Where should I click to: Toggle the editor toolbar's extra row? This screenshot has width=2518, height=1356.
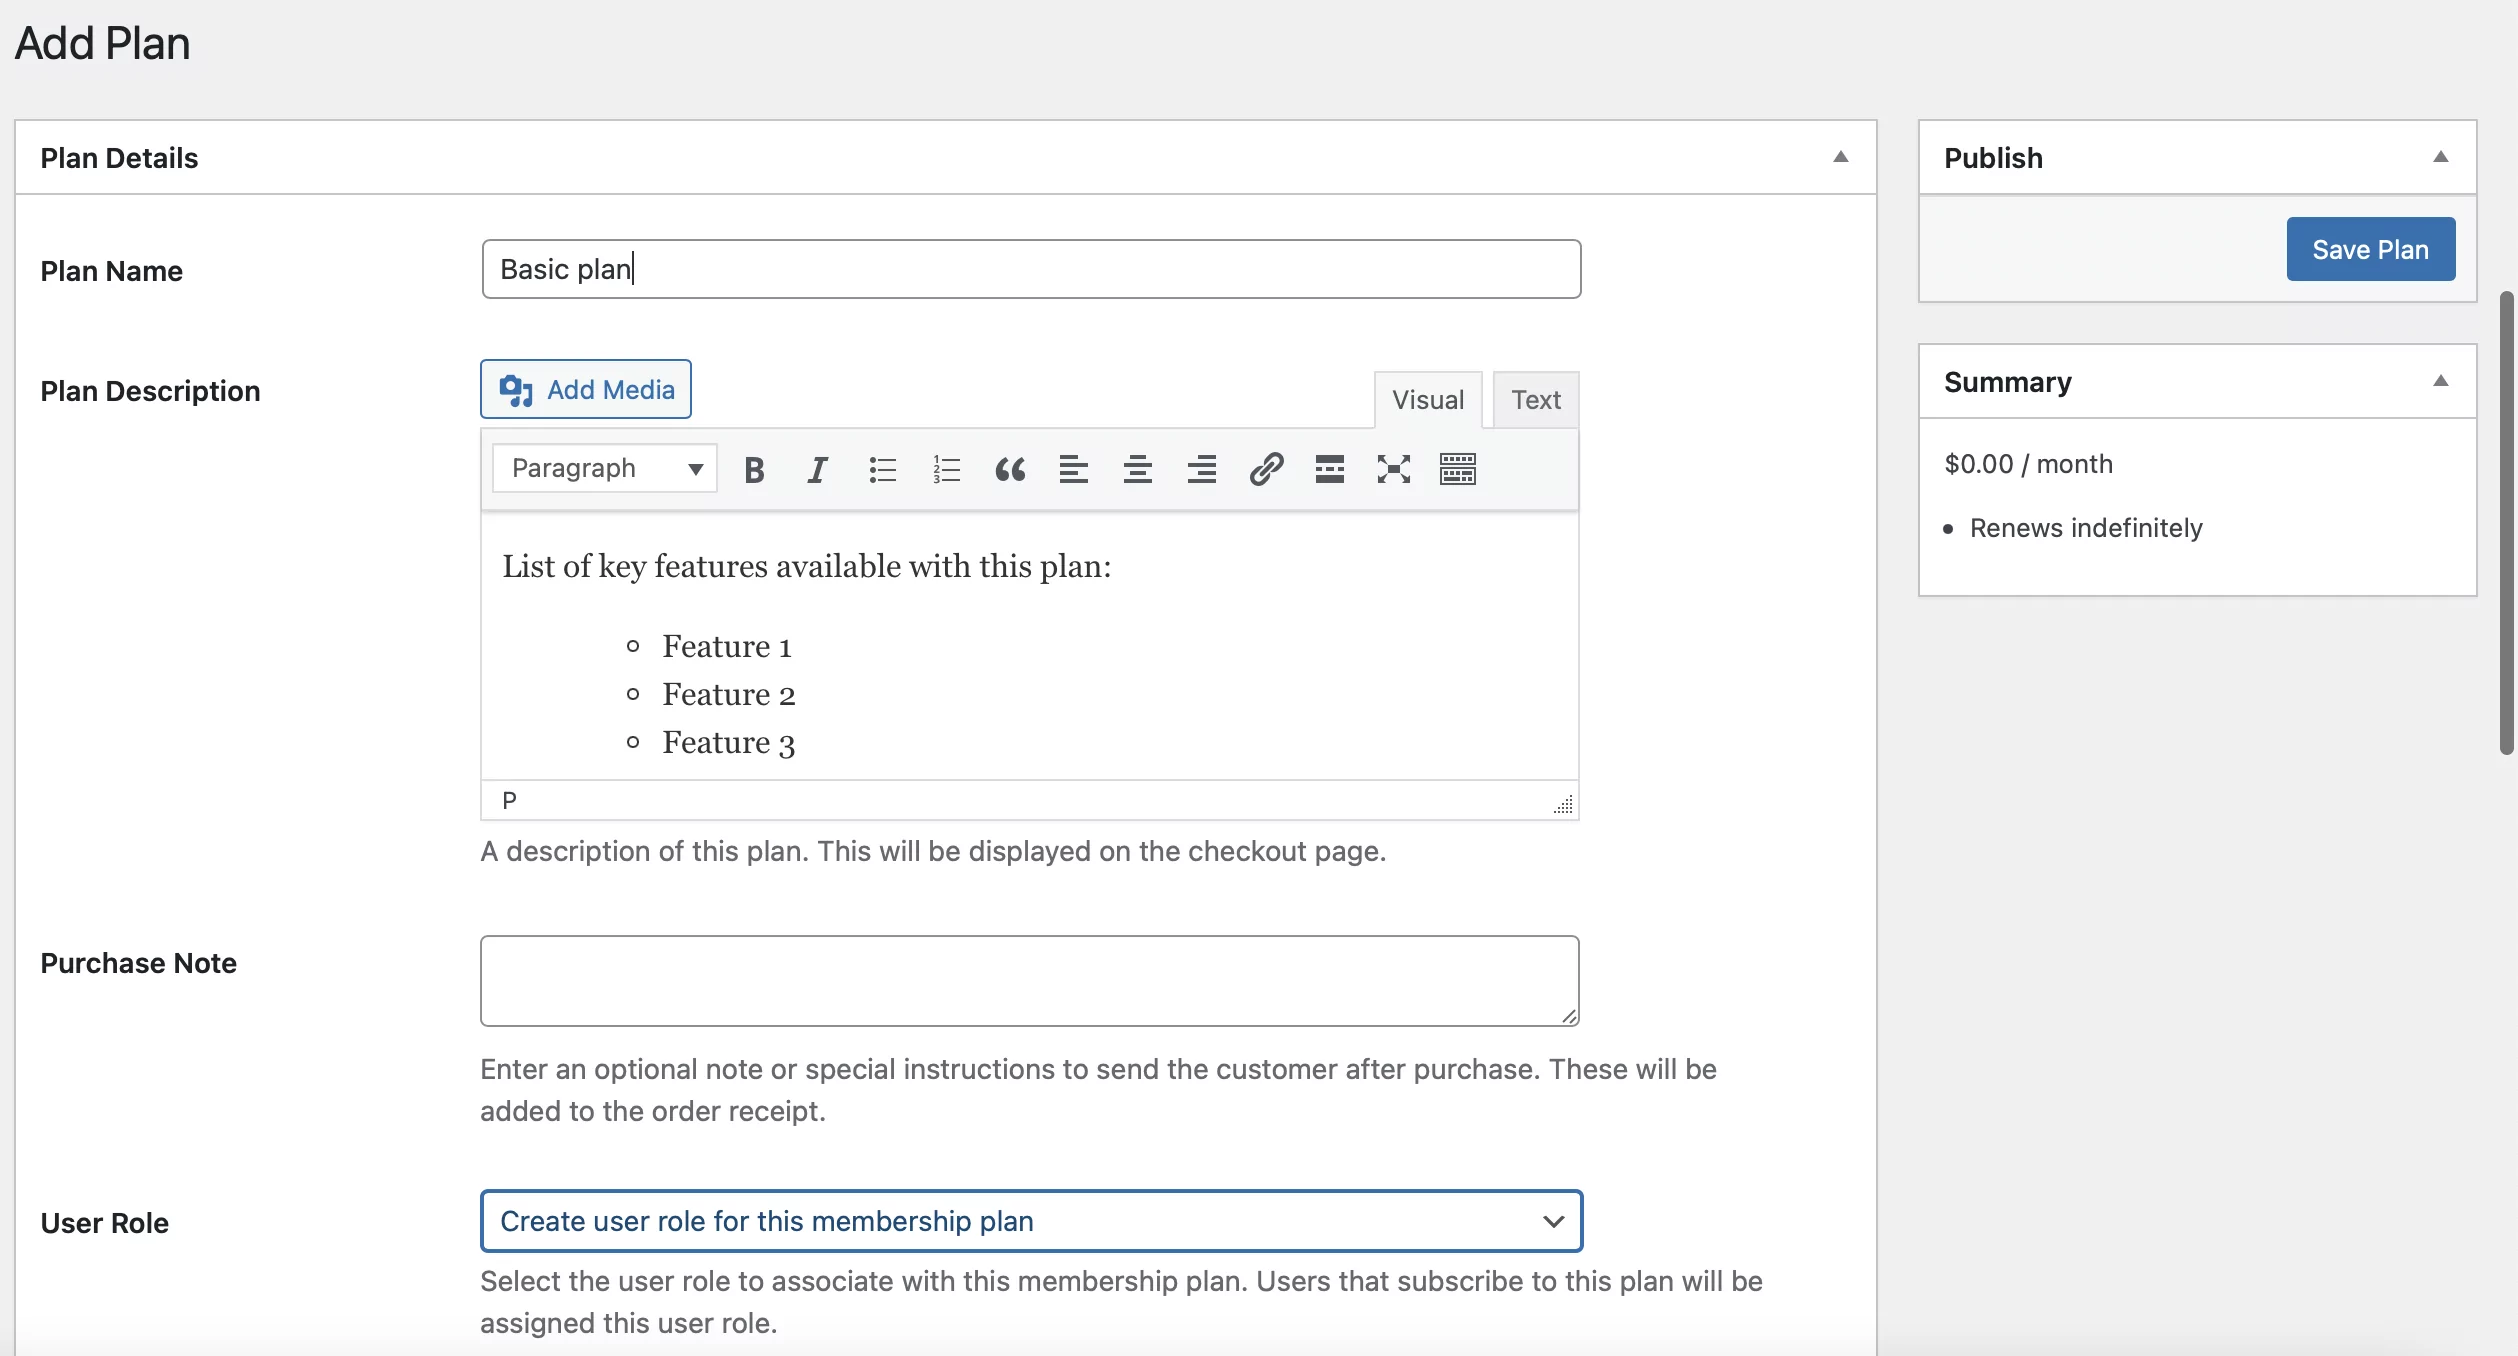pos(1457,469)
